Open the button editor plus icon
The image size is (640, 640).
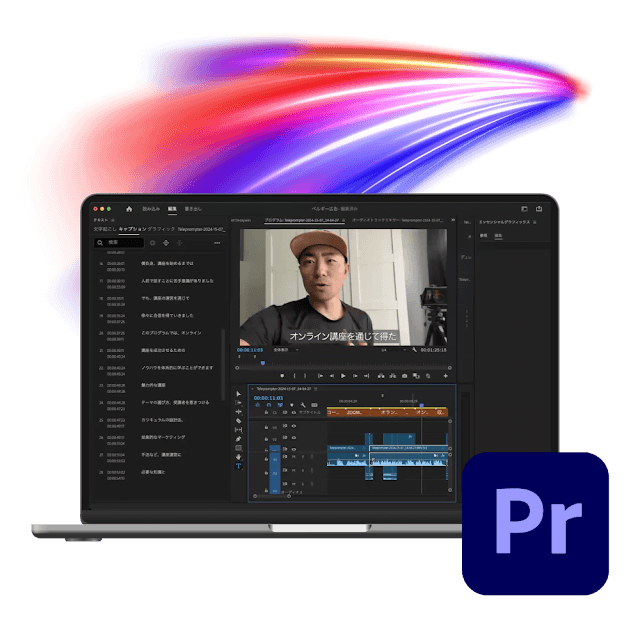pos(445,376)
